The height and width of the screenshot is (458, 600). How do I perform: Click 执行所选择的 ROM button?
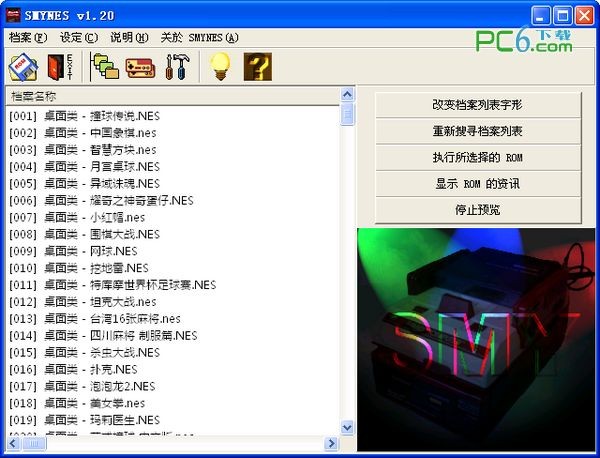click(478, 158)
